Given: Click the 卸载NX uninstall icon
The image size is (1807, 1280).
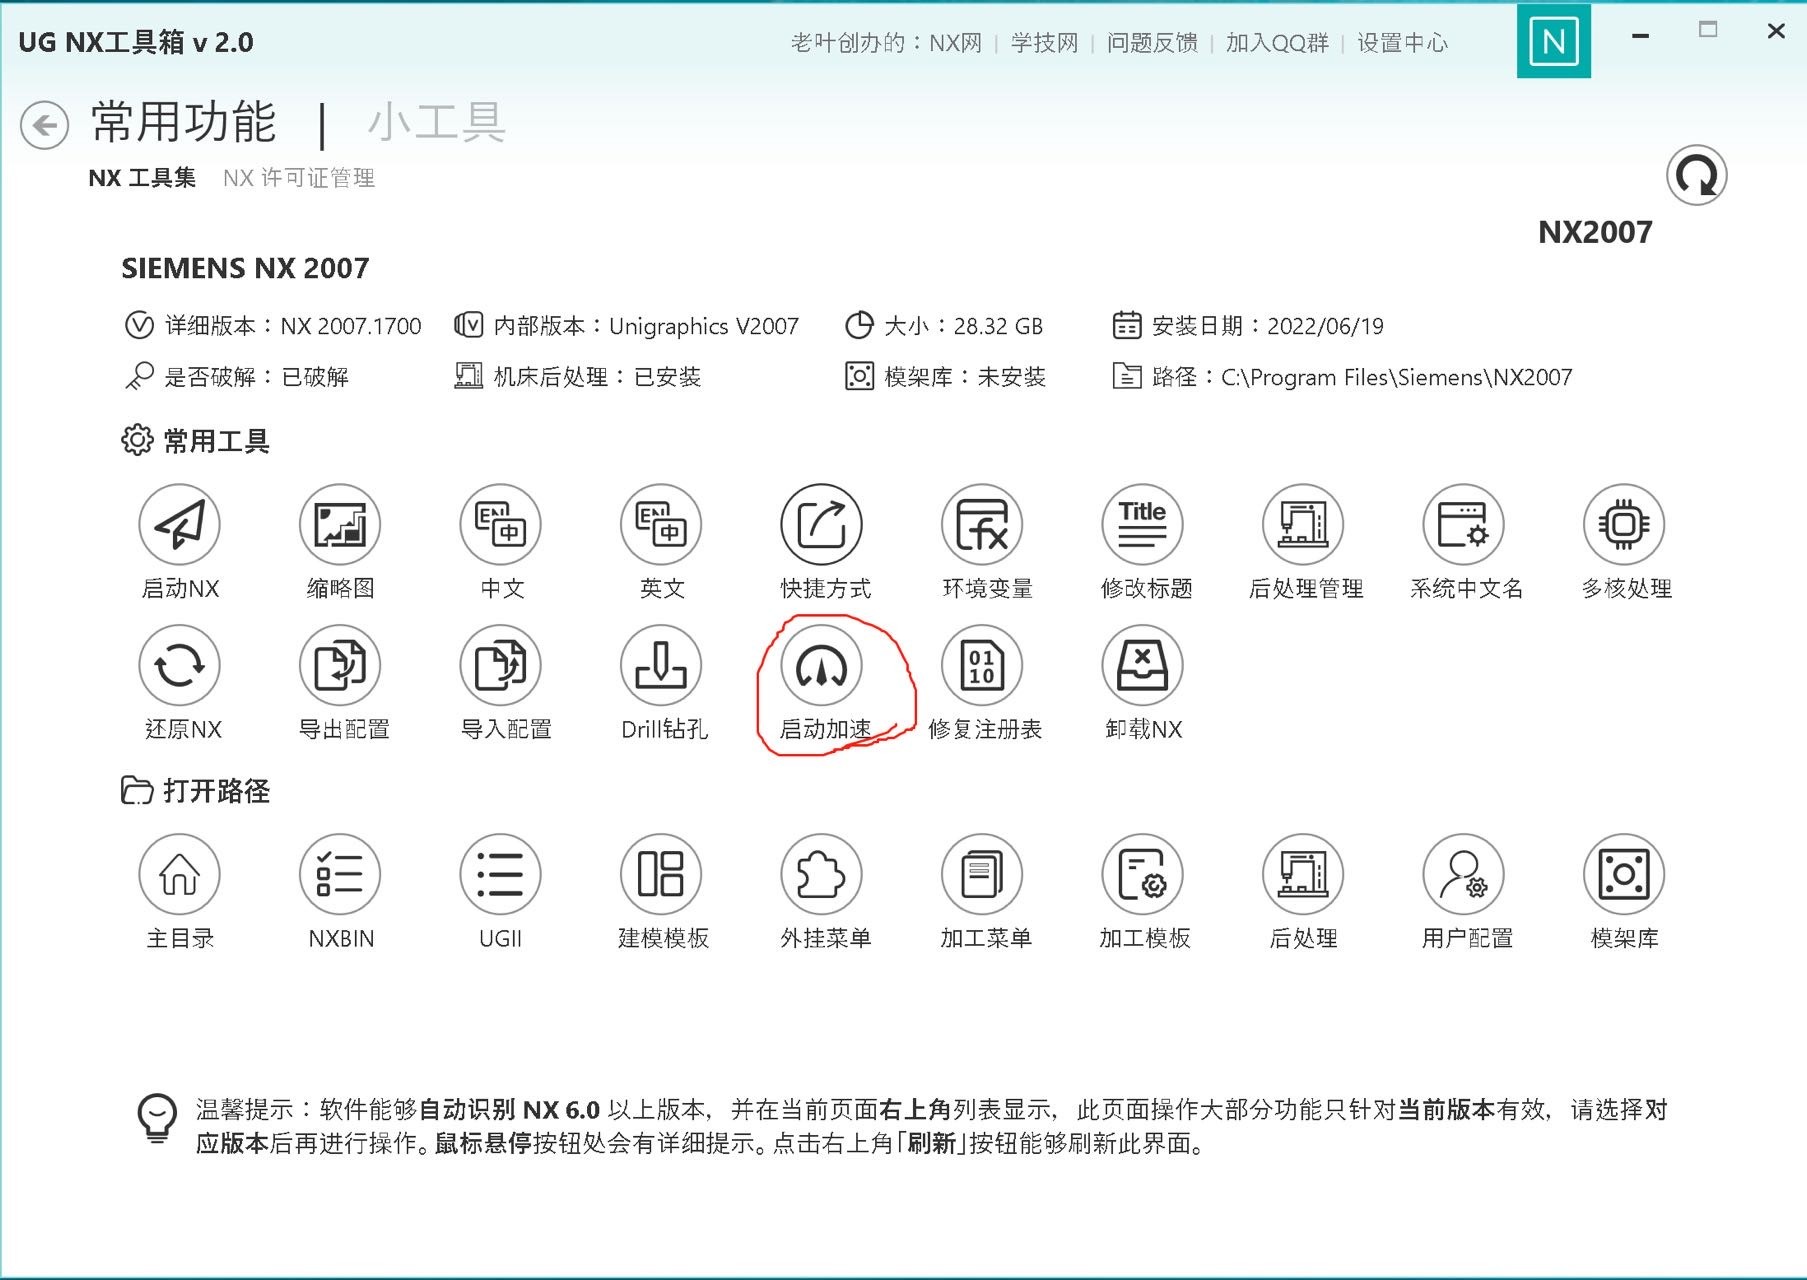Looking at the screenshot, I should [1142, 666].
